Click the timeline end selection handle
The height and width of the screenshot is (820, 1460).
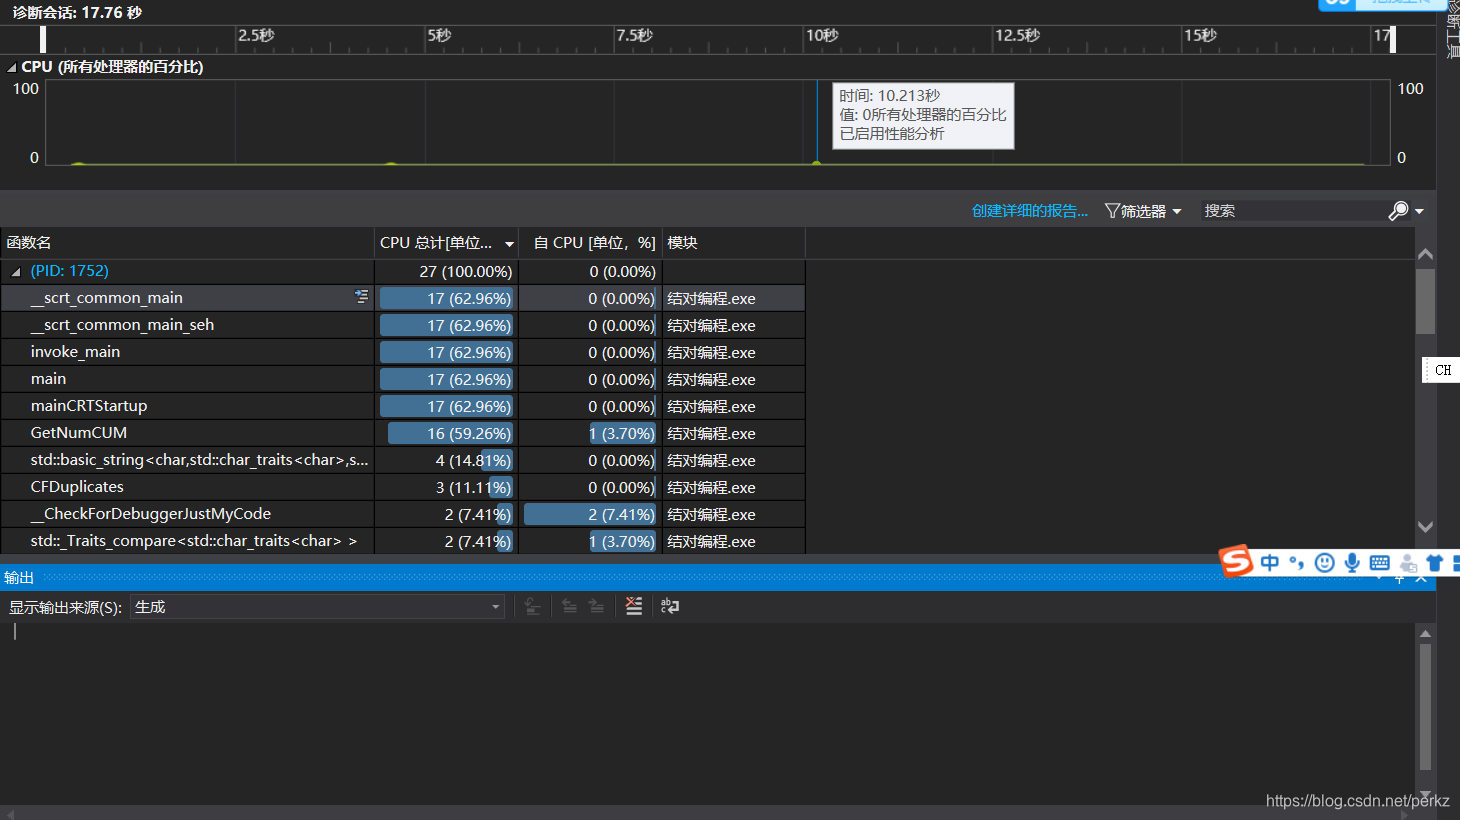click(x=1392, y=39)
